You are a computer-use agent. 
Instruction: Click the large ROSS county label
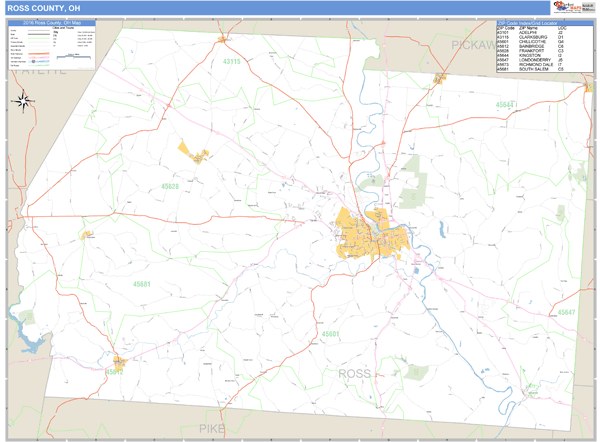pos(355,373)
